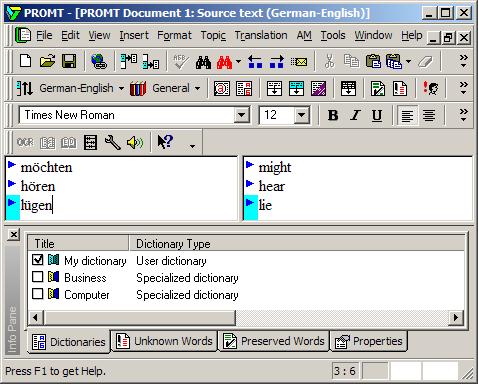Viewport: 478px width, 384px height.
Task: Open the font size 12 dropdown
Action: [x=301, y=115]
